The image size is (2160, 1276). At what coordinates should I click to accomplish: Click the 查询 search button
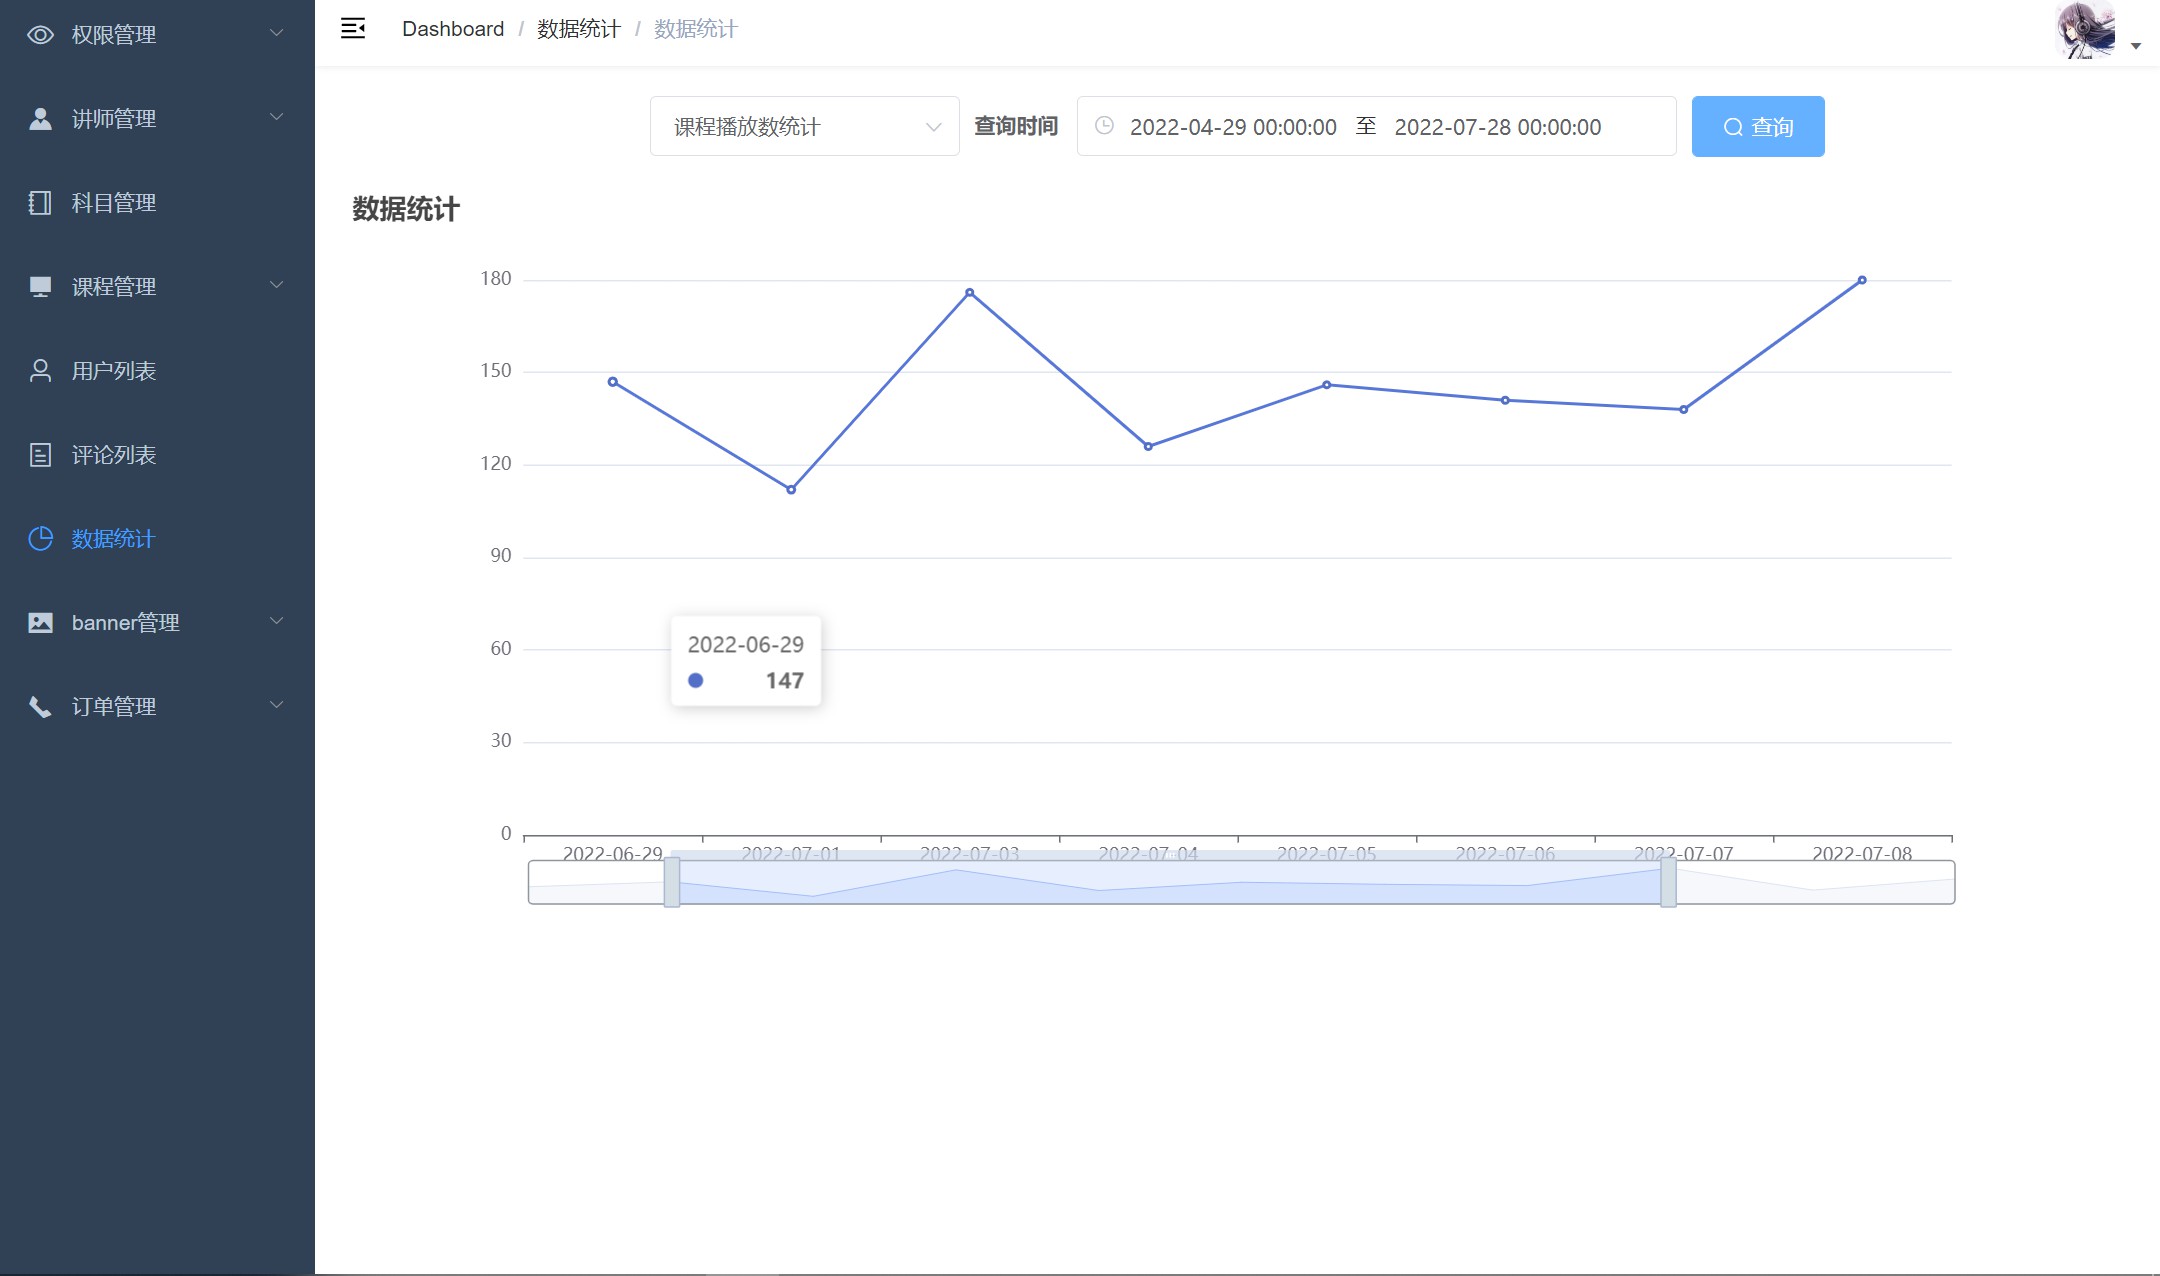tap(1757, 127)
